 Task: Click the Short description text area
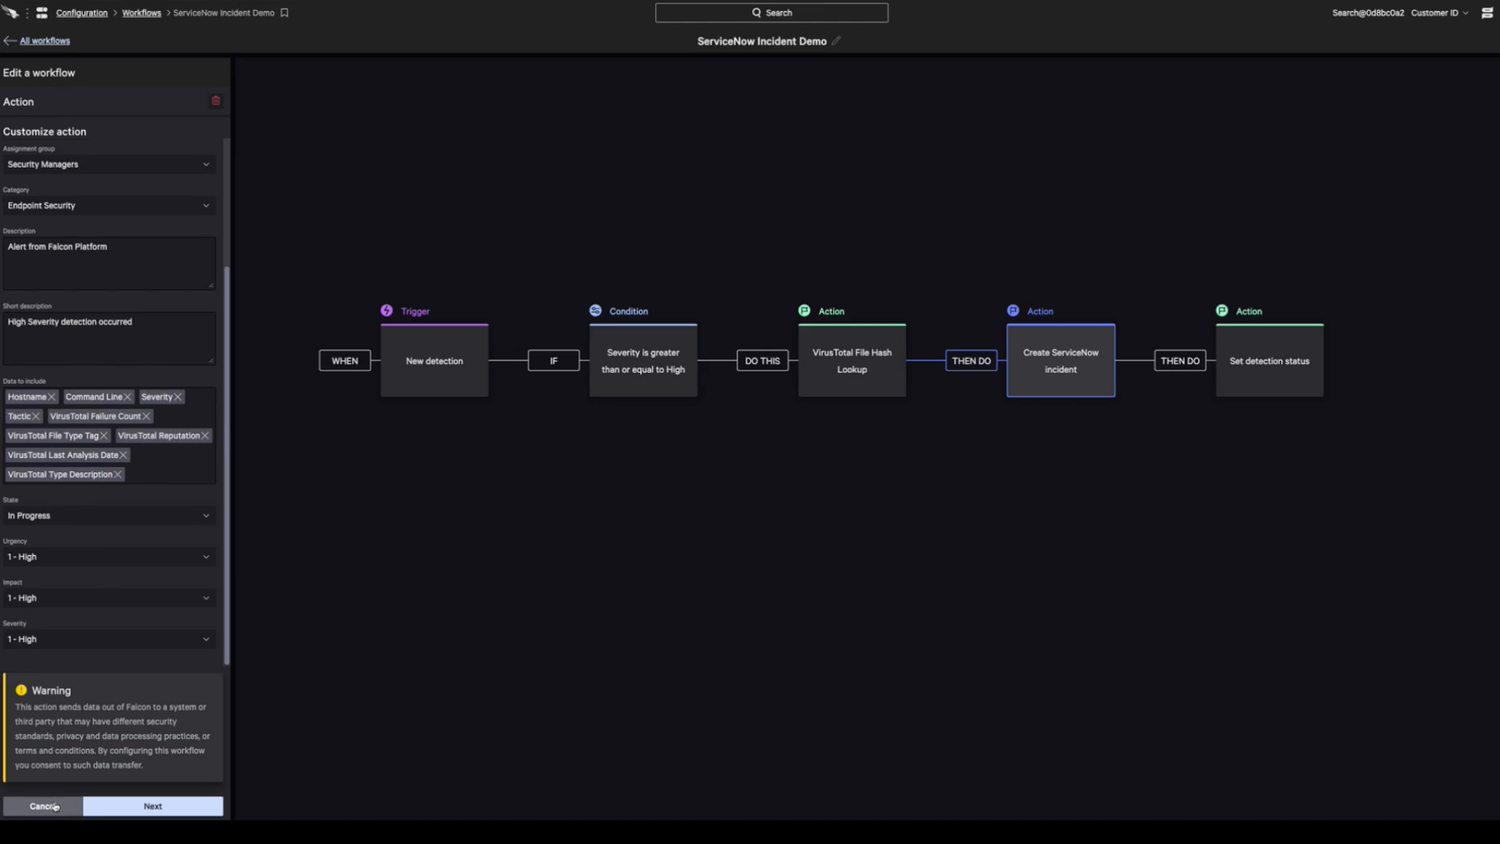(x=109, y=338)
